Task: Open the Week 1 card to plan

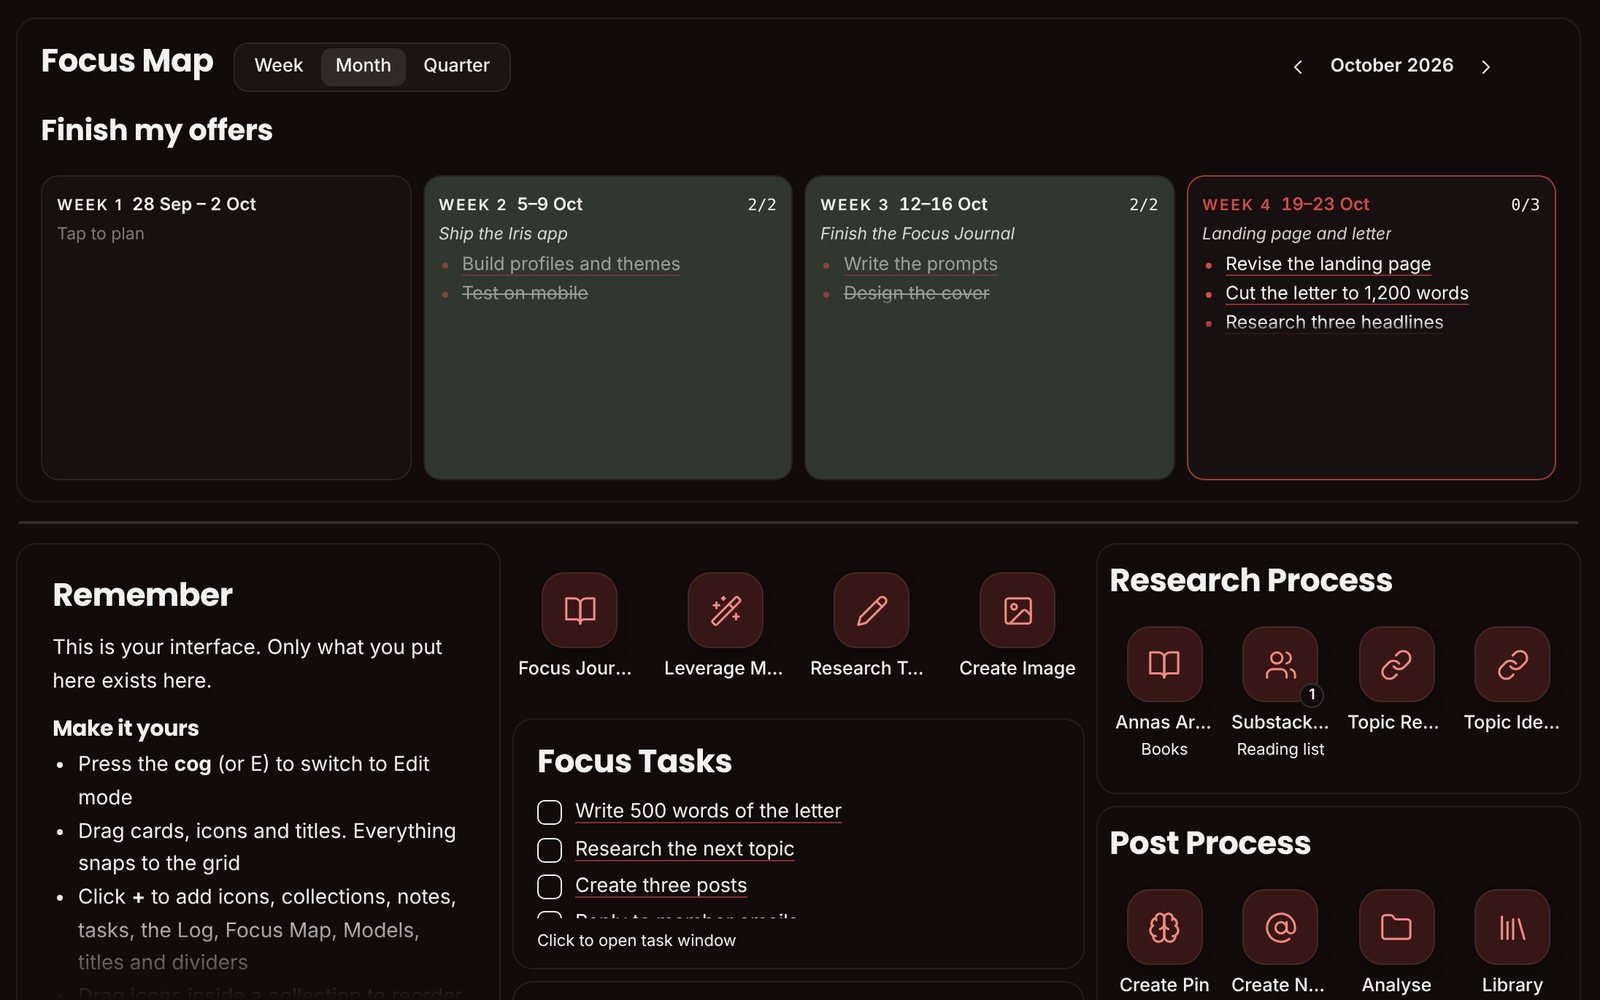Action: (x=226, y=328)
